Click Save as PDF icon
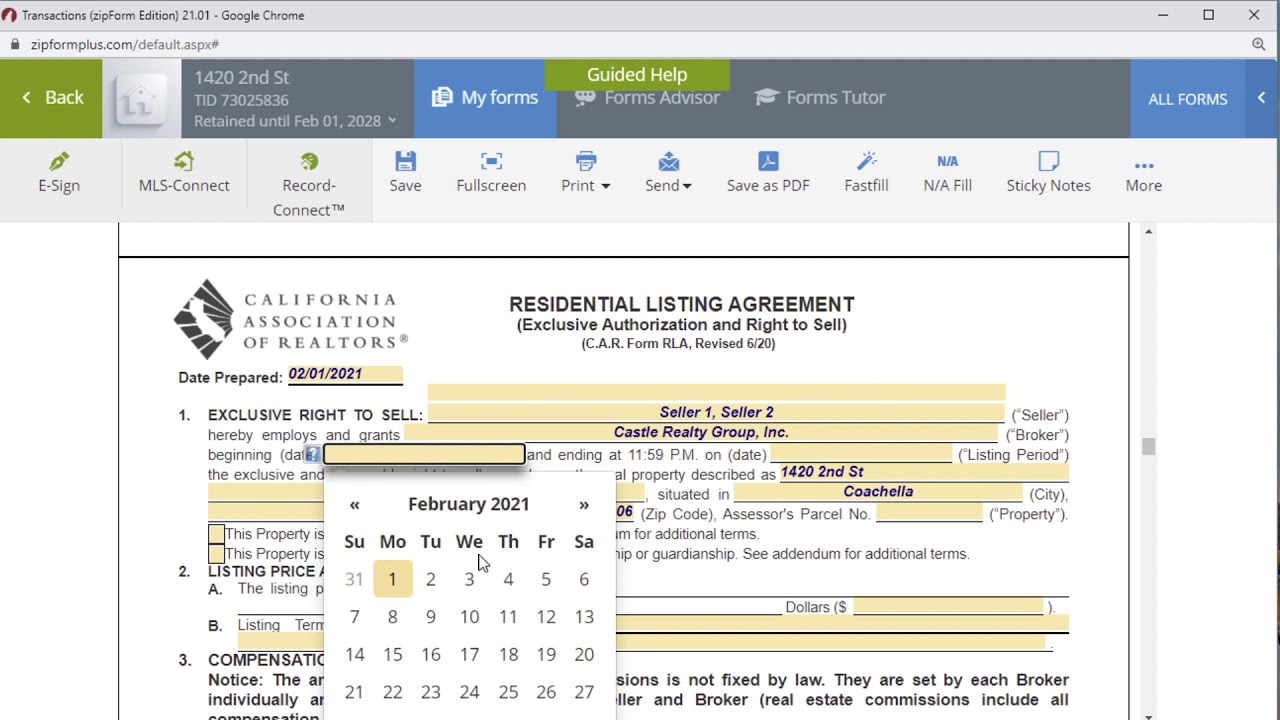 point(768,161)
